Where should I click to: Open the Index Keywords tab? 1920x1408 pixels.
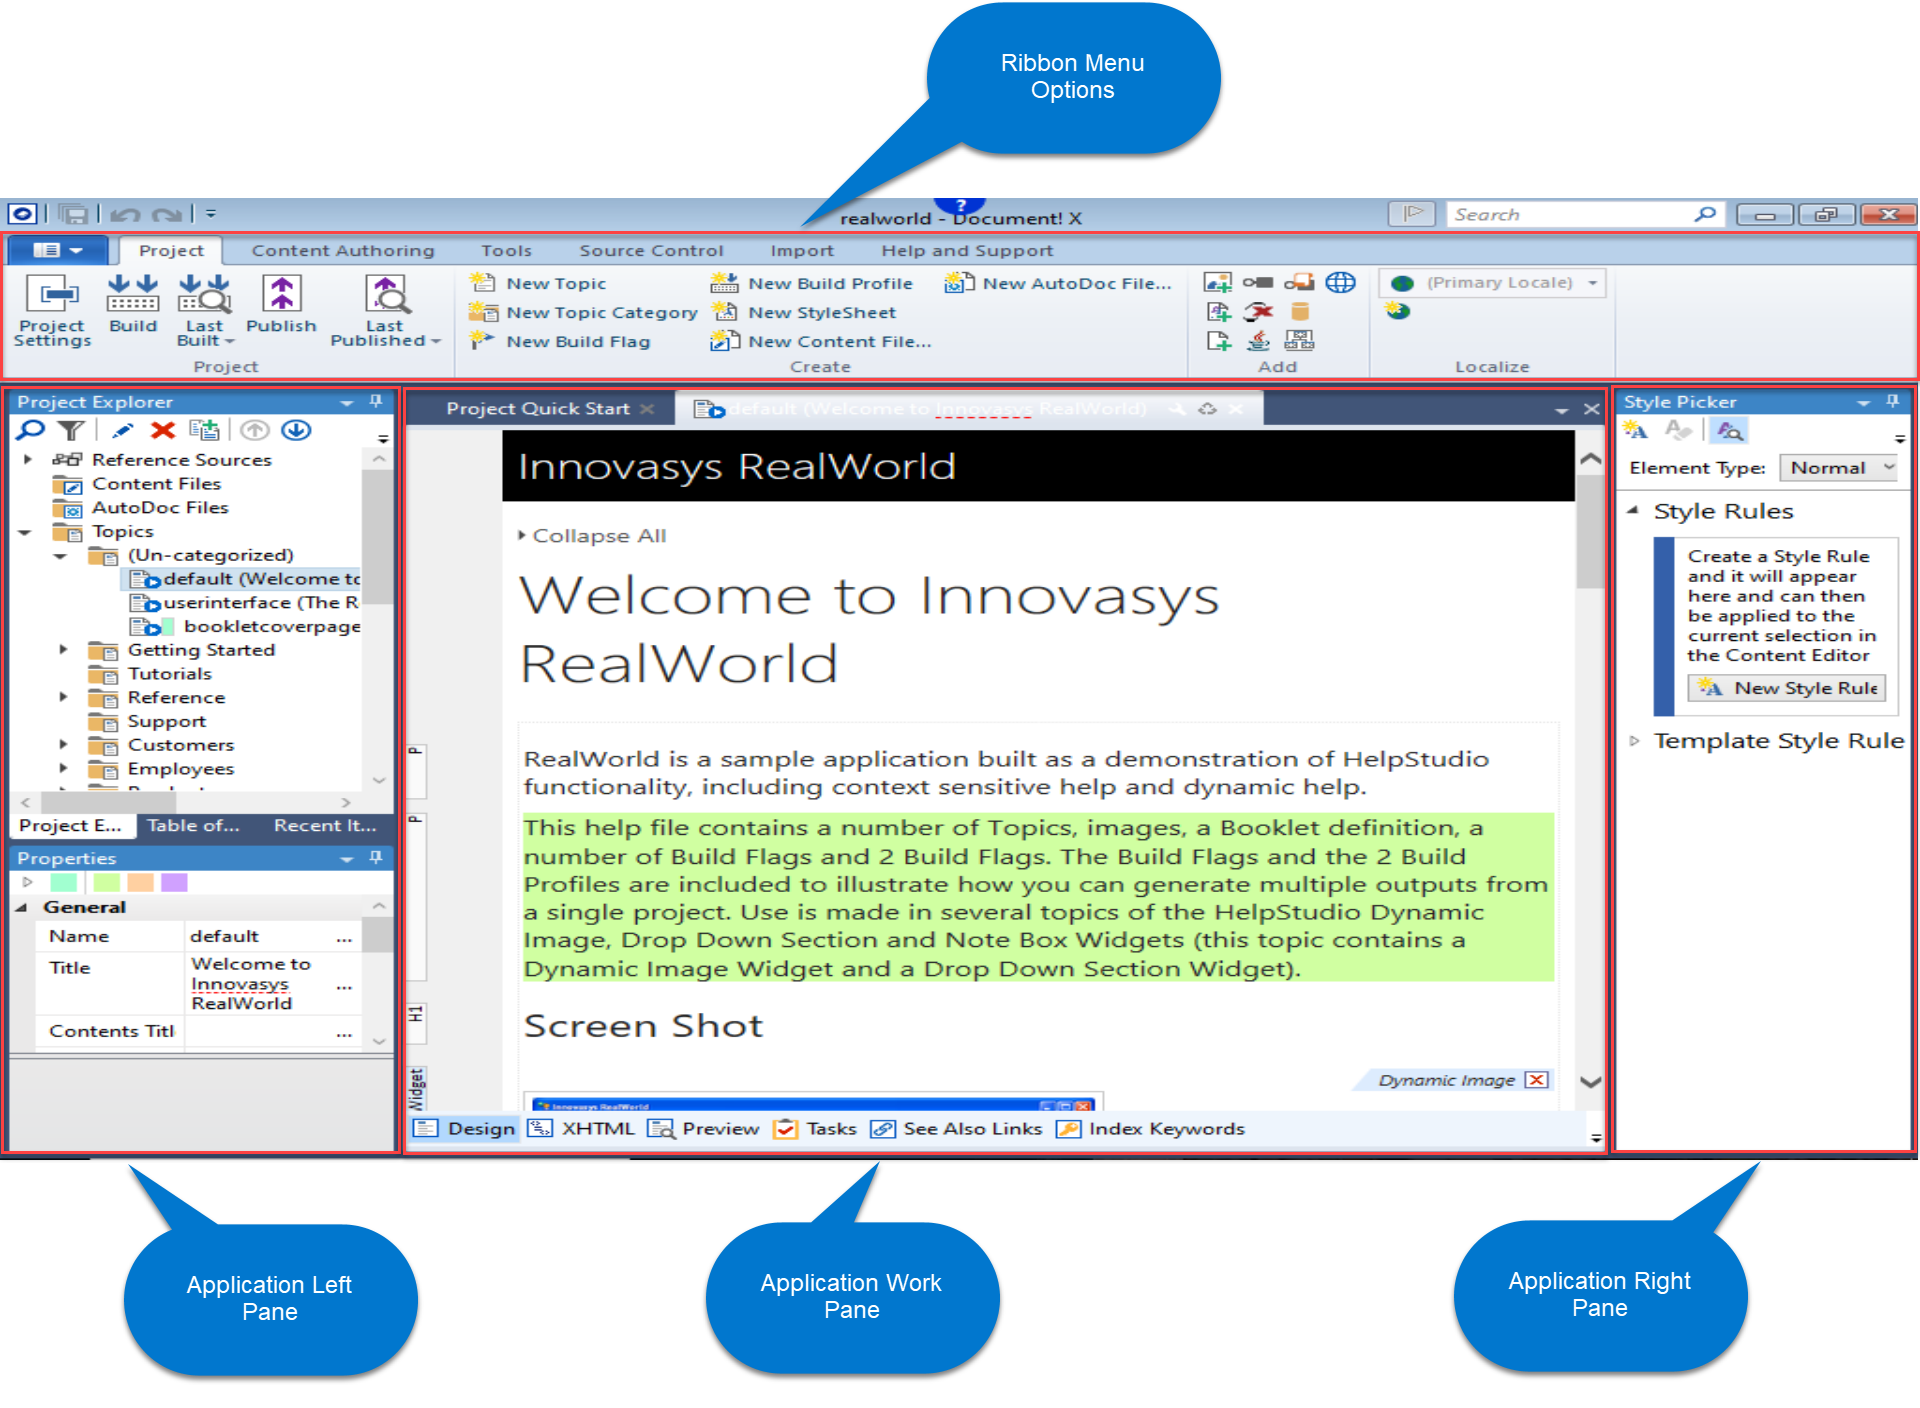(x=1151, y=1128)
